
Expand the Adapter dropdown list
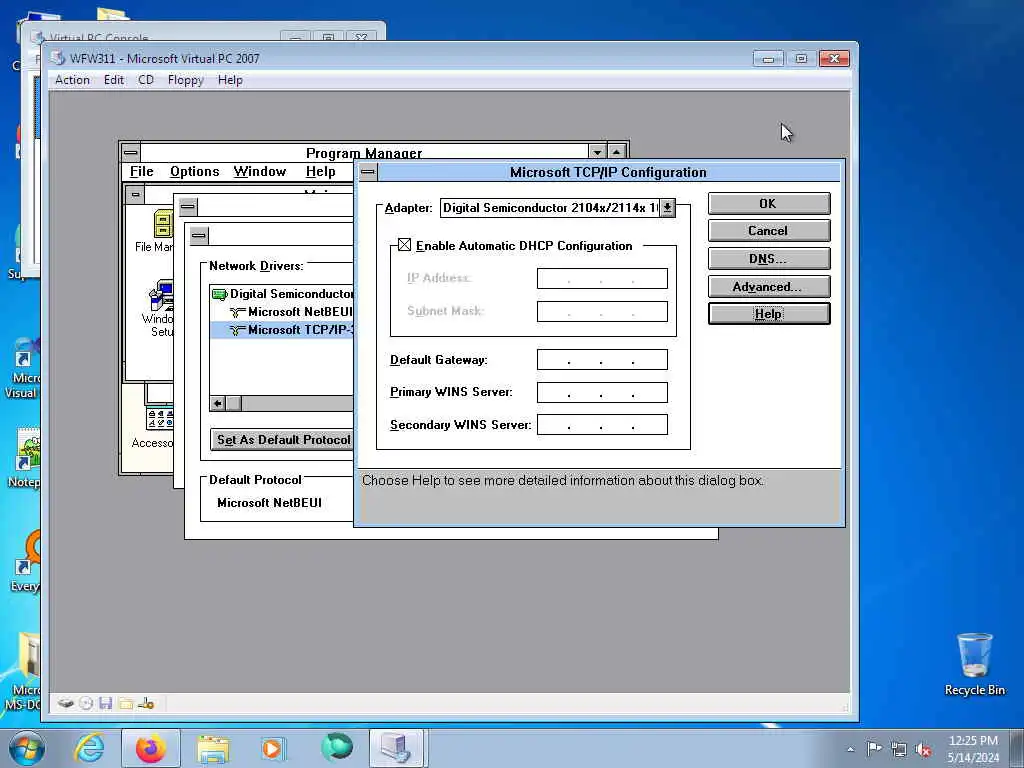pyautogui.click(x=667, y=208)
